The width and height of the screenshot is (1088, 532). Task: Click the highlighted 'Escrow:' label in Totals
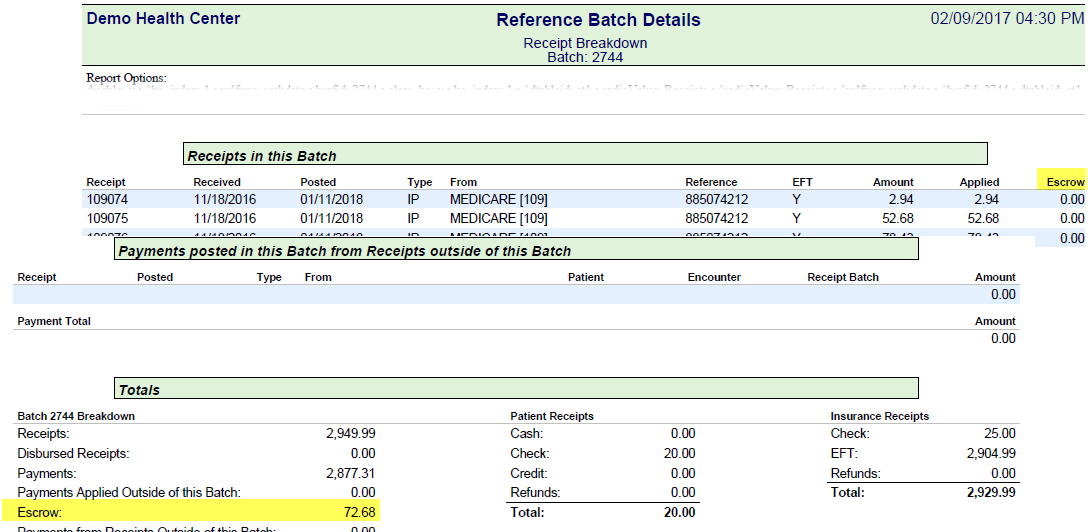click(40, 513)
